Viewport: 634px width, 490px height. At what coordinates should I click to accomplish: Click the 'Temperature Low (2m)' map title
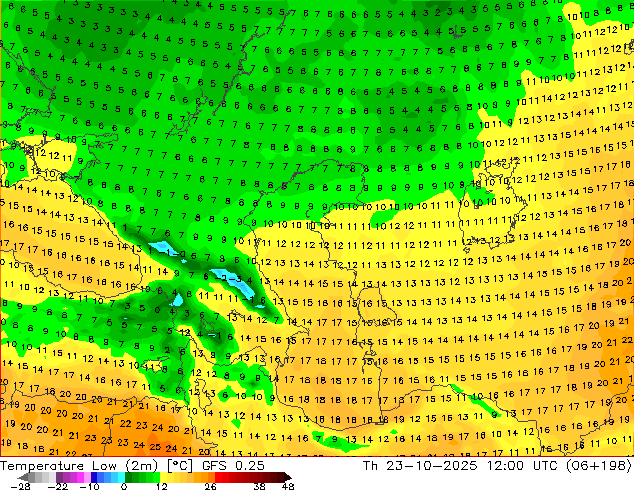pos(79,466)
